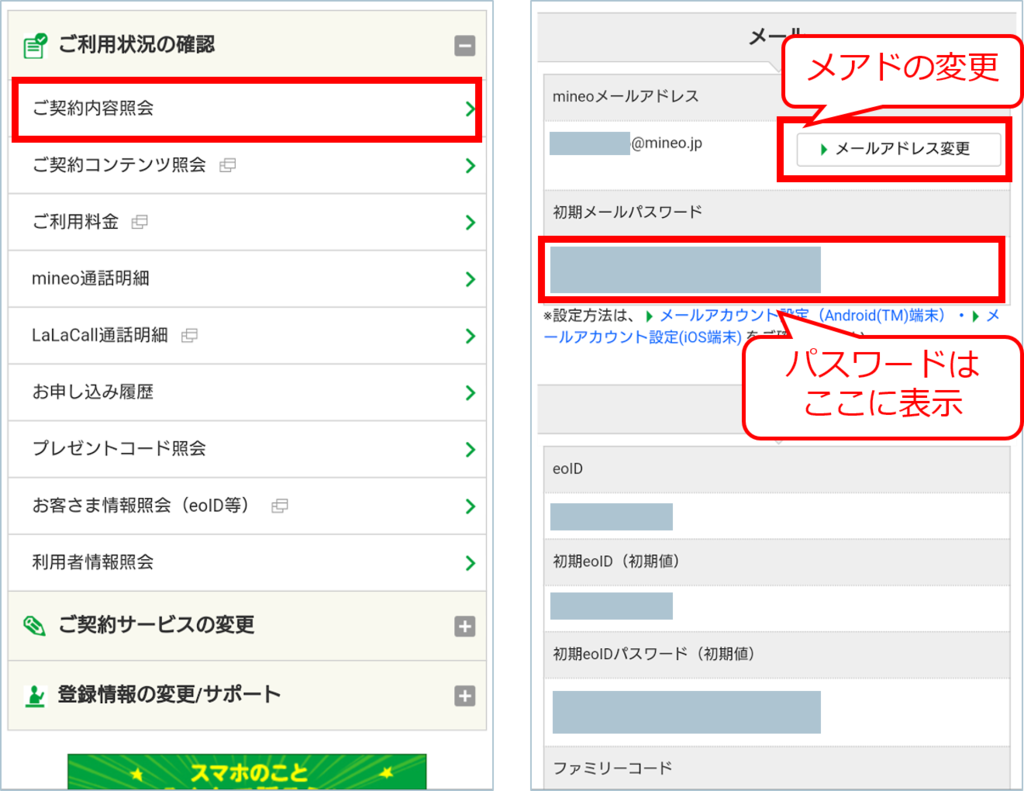Click the external window icon next to ご利用料金

point(139,222)
